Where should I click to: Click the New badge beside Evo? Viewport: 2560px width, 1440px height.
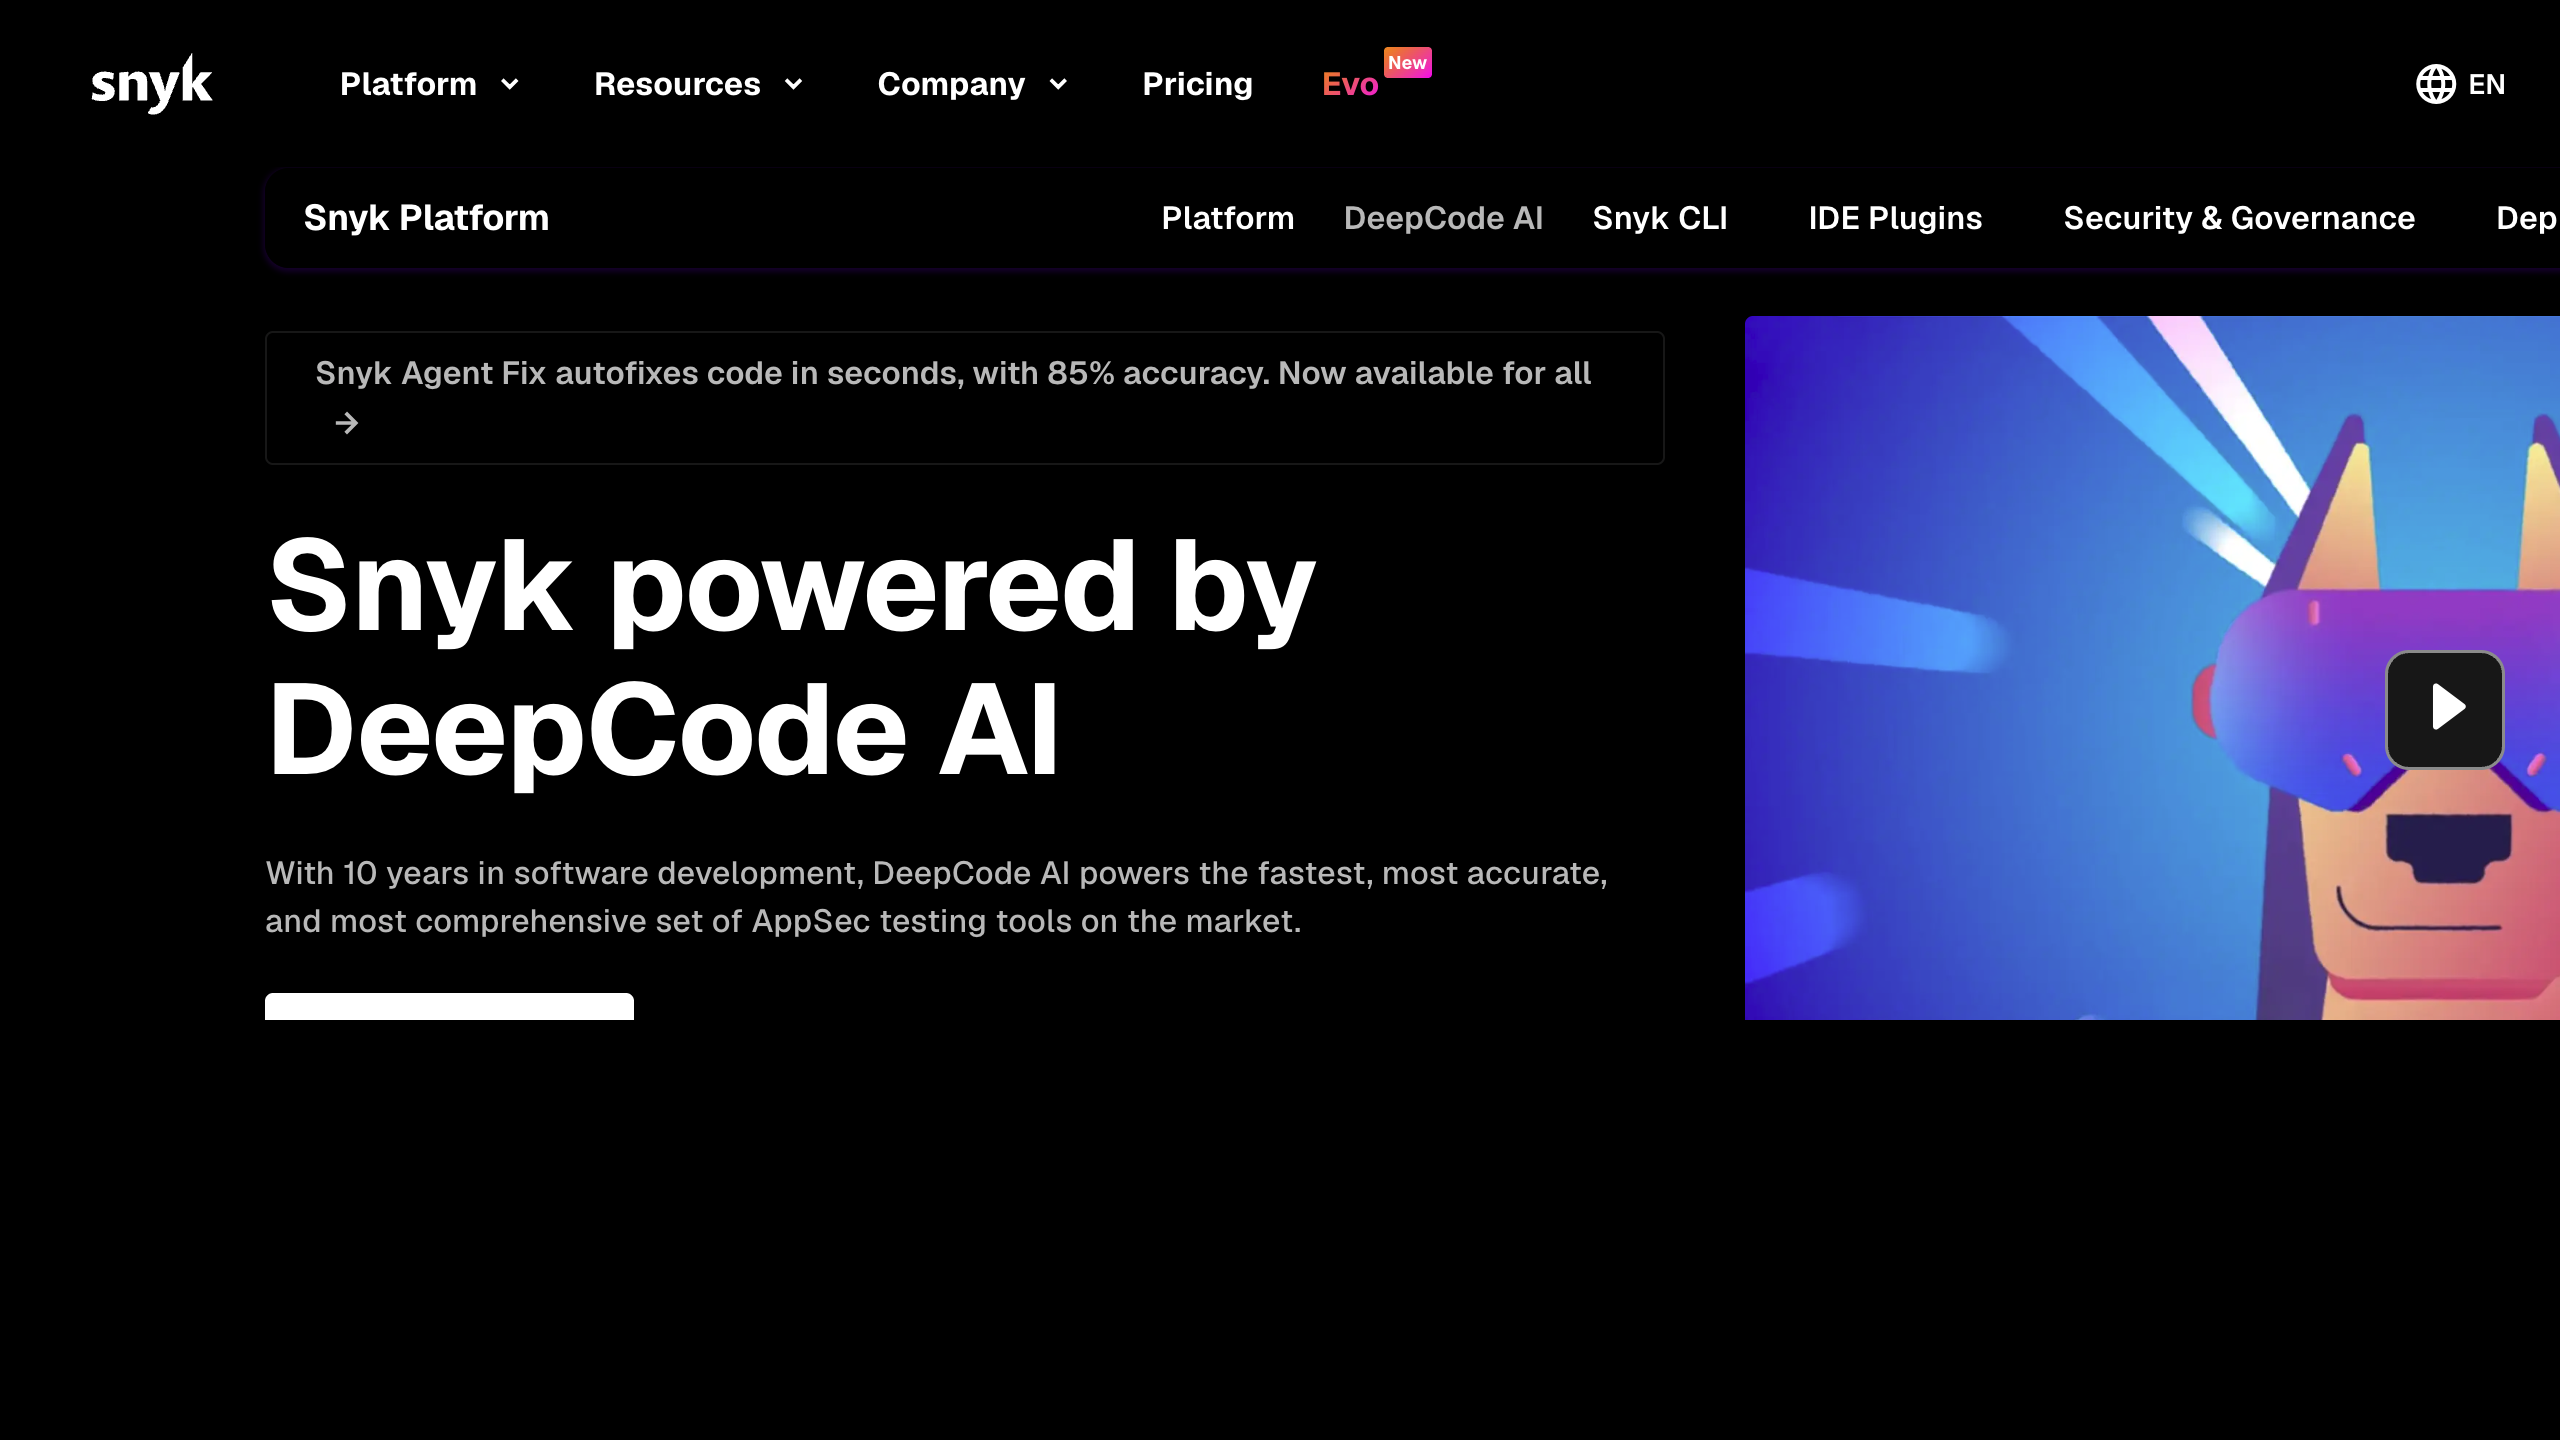coord(1407,62)
